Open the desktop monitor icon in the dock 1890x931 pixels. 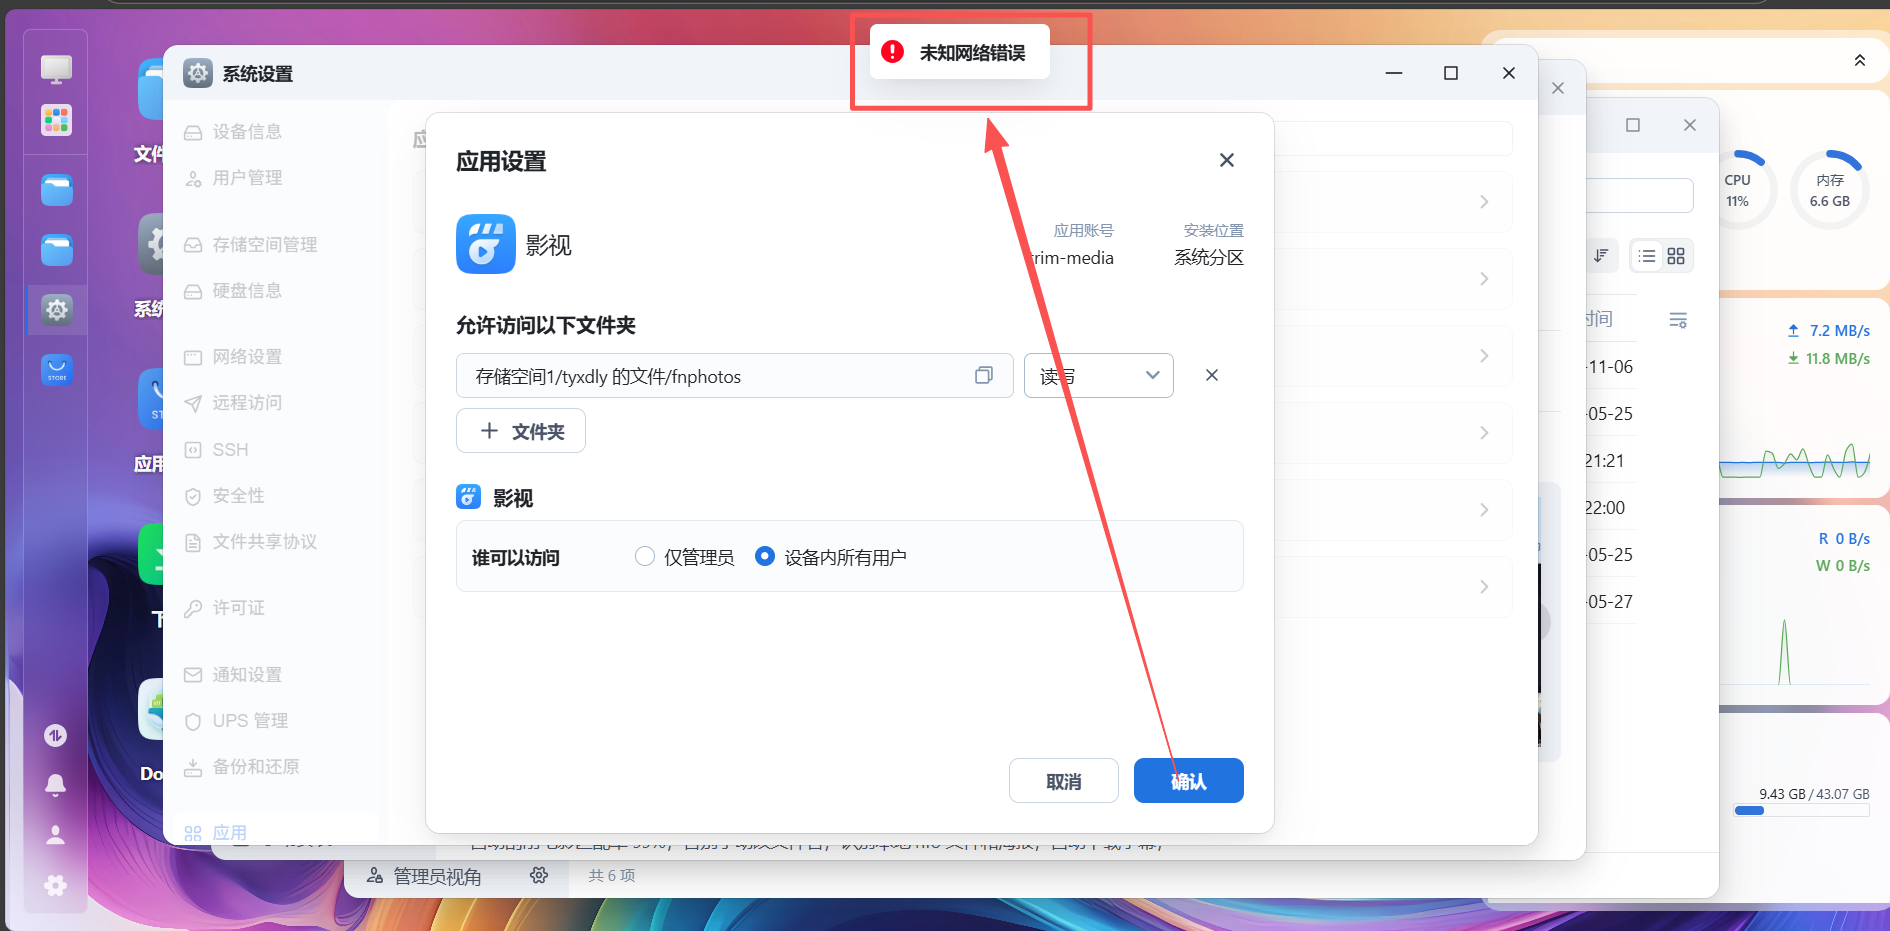coord(56,69)
